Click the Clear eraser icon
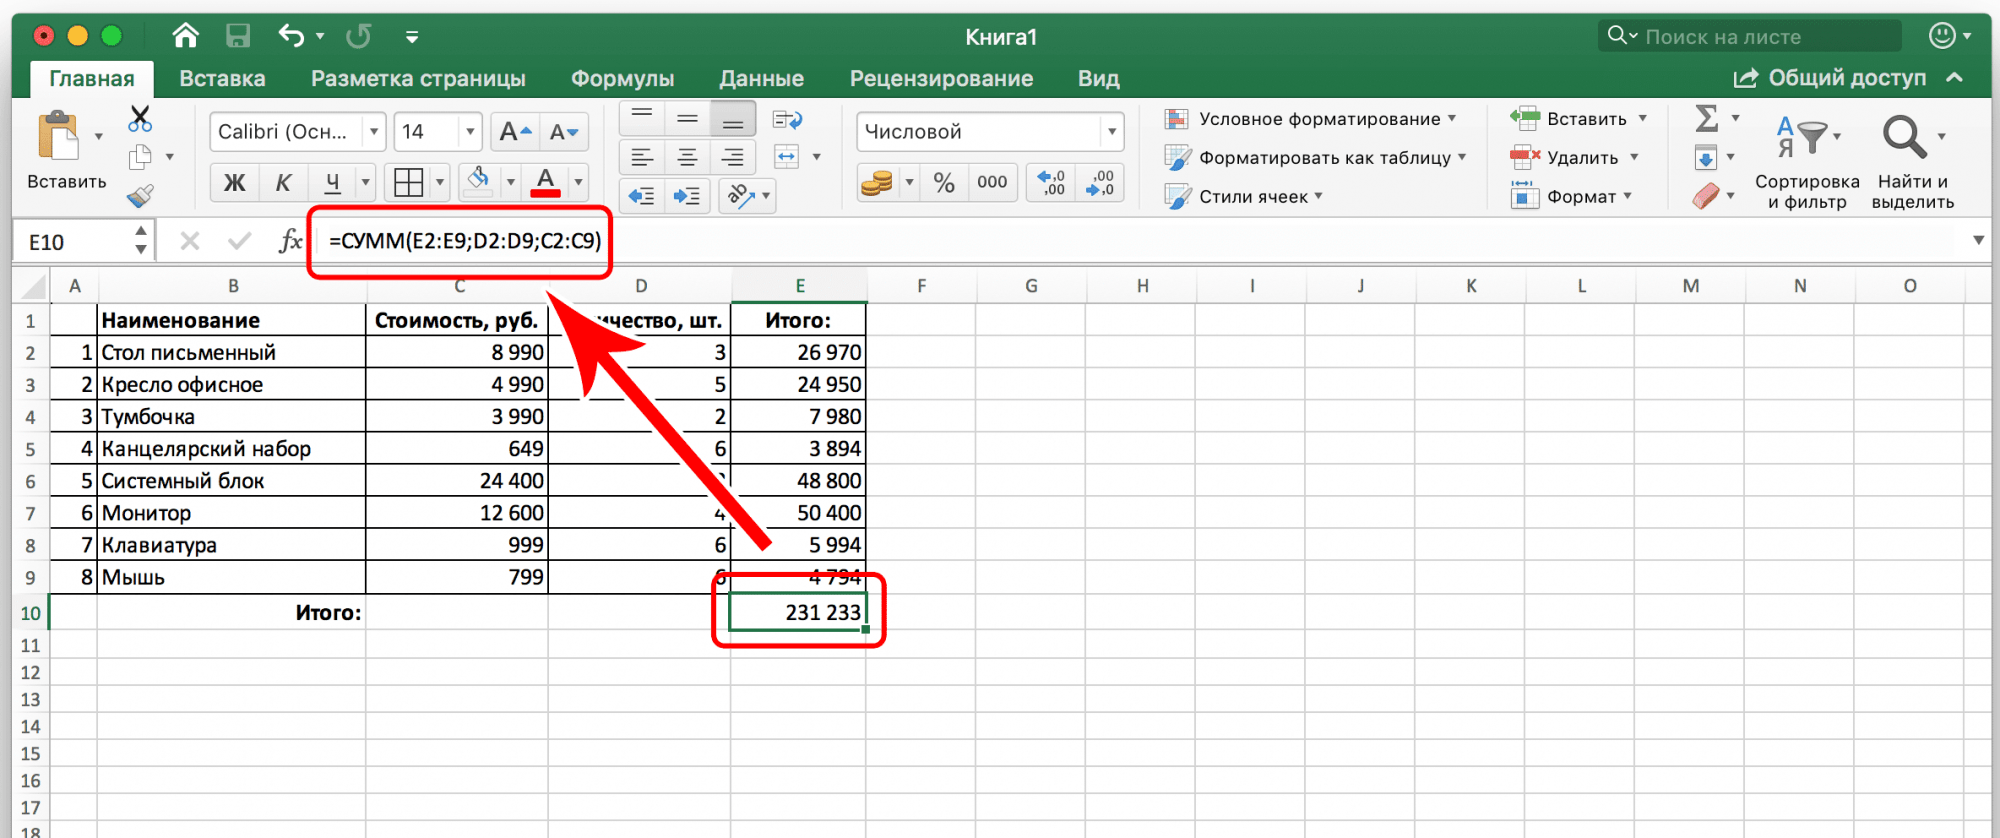 (1706, 195)
